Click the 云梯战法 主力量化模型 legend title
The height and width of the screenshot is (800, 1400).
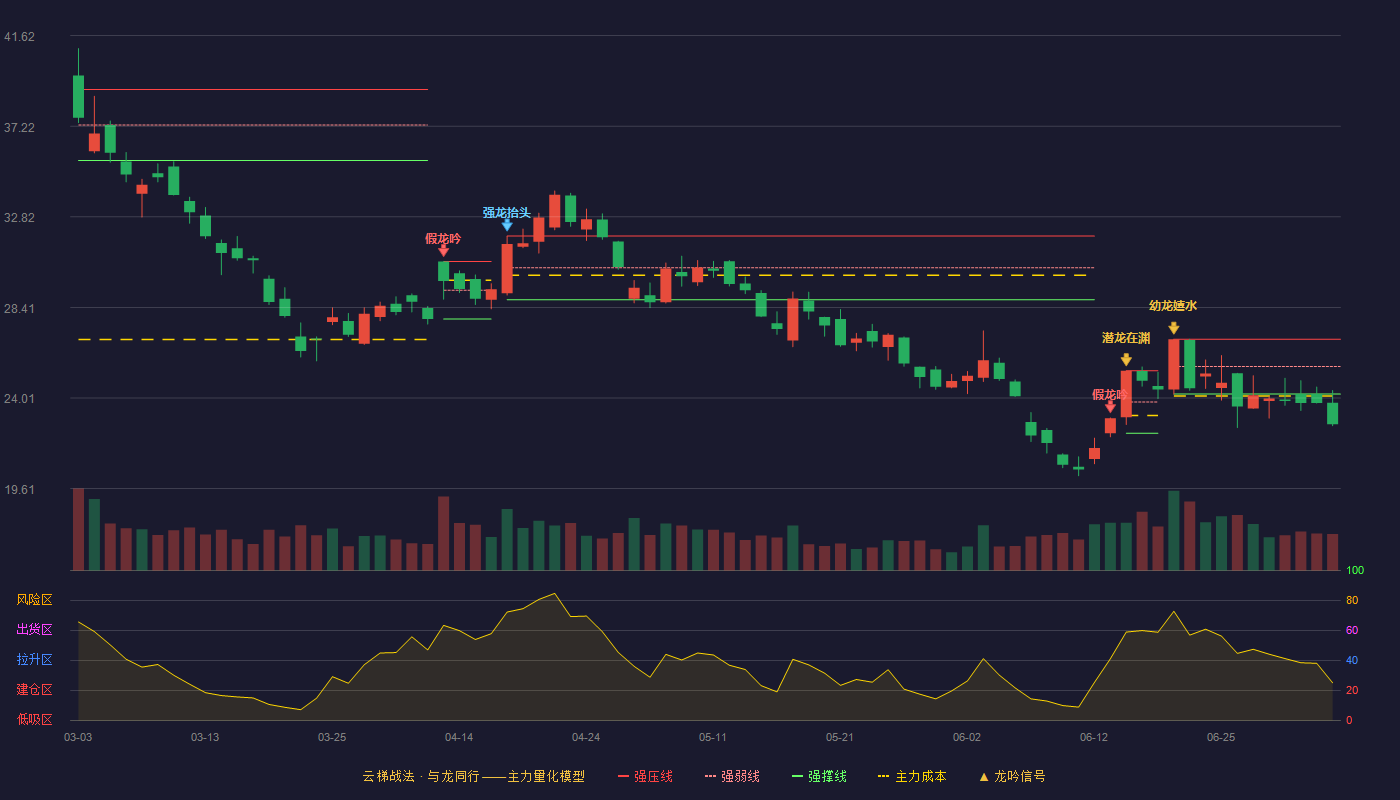click(x=473, y=776)
